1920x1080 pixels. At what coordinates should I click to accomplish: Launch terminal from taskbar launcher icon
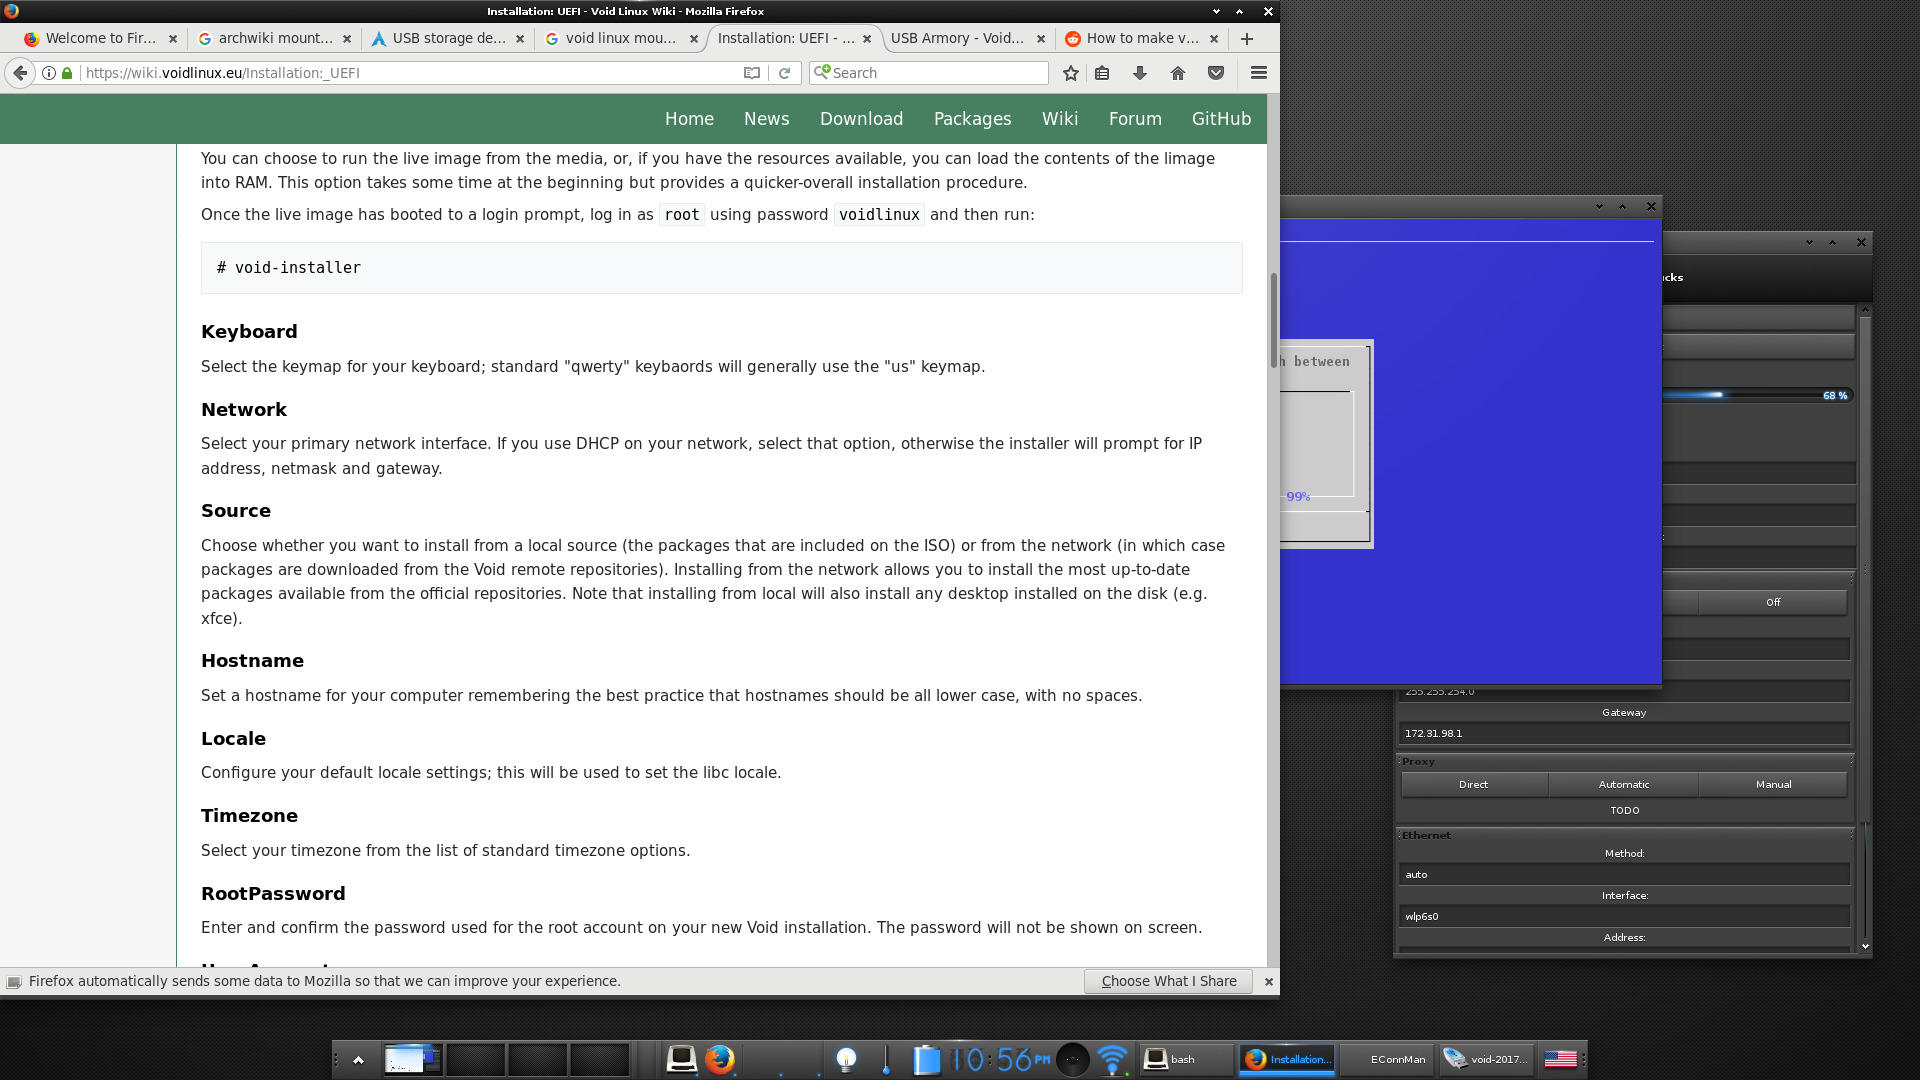(x=682, y=1059)
